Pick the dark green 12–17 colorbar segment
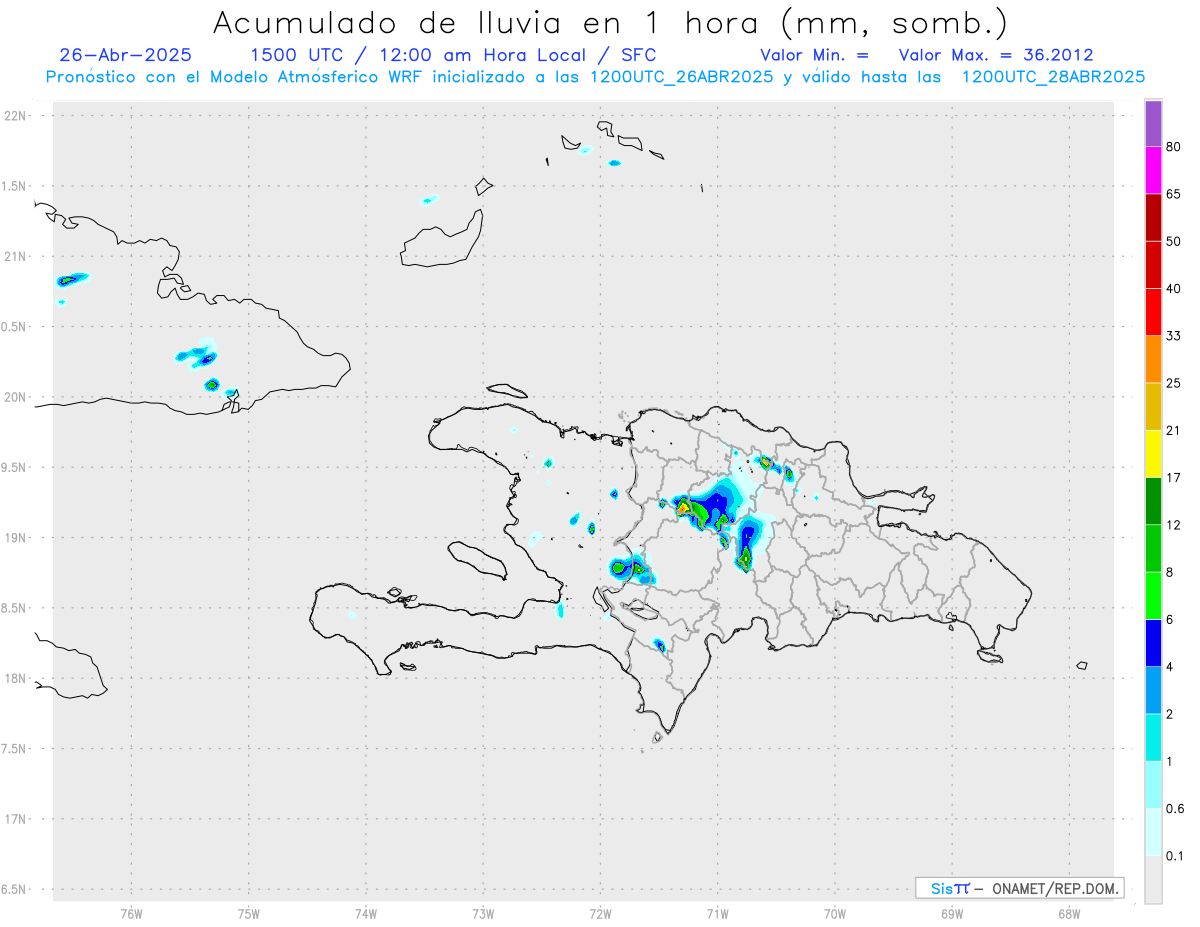Screen dimensions: 1200x927 point(1153,501)
